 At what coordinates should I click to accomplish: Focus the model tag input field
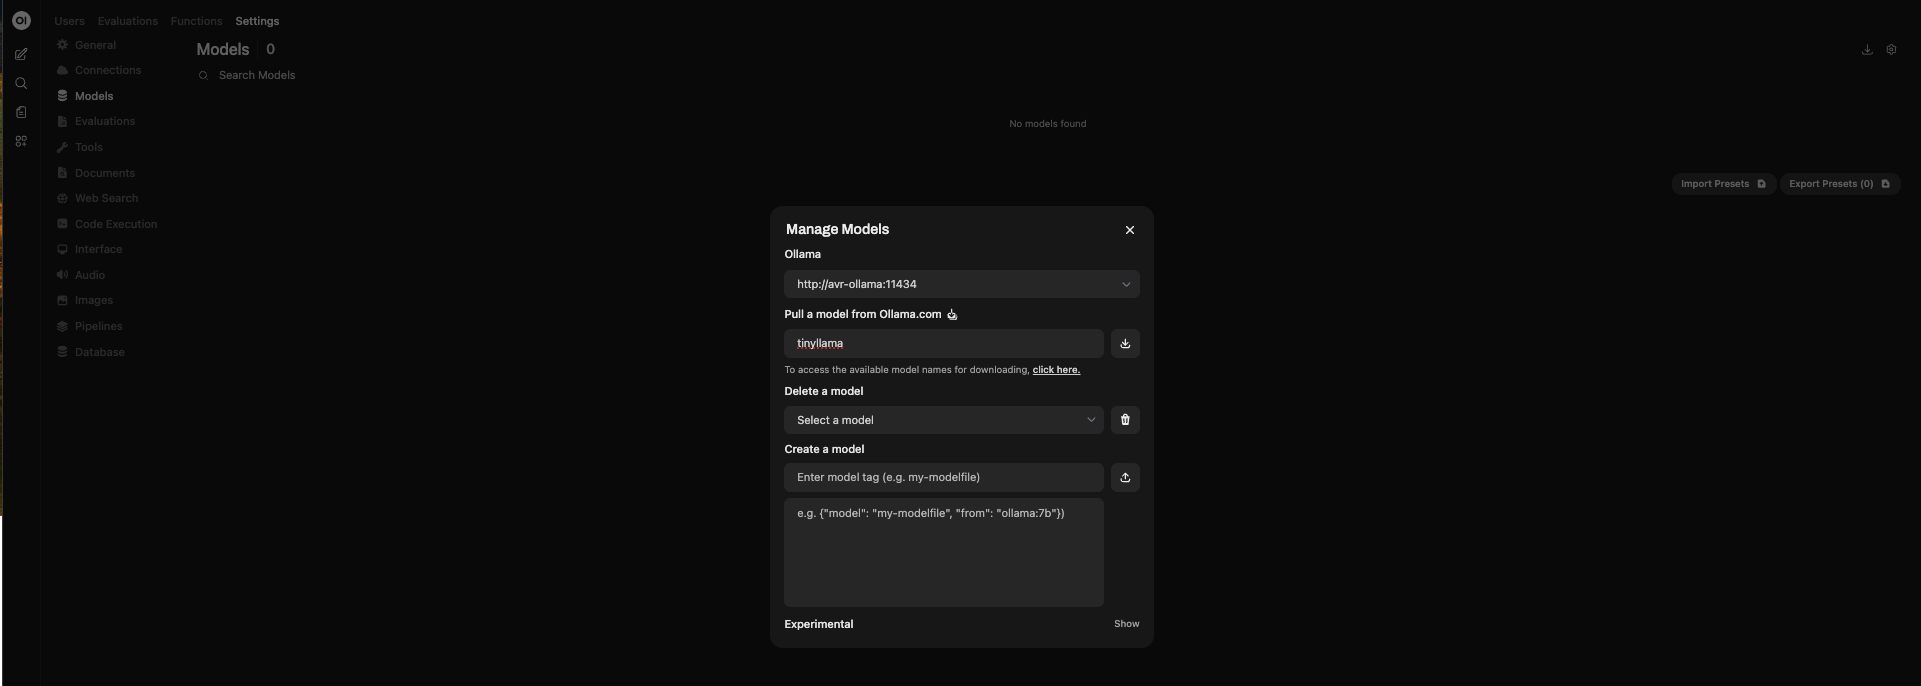(x=943, y=478)
